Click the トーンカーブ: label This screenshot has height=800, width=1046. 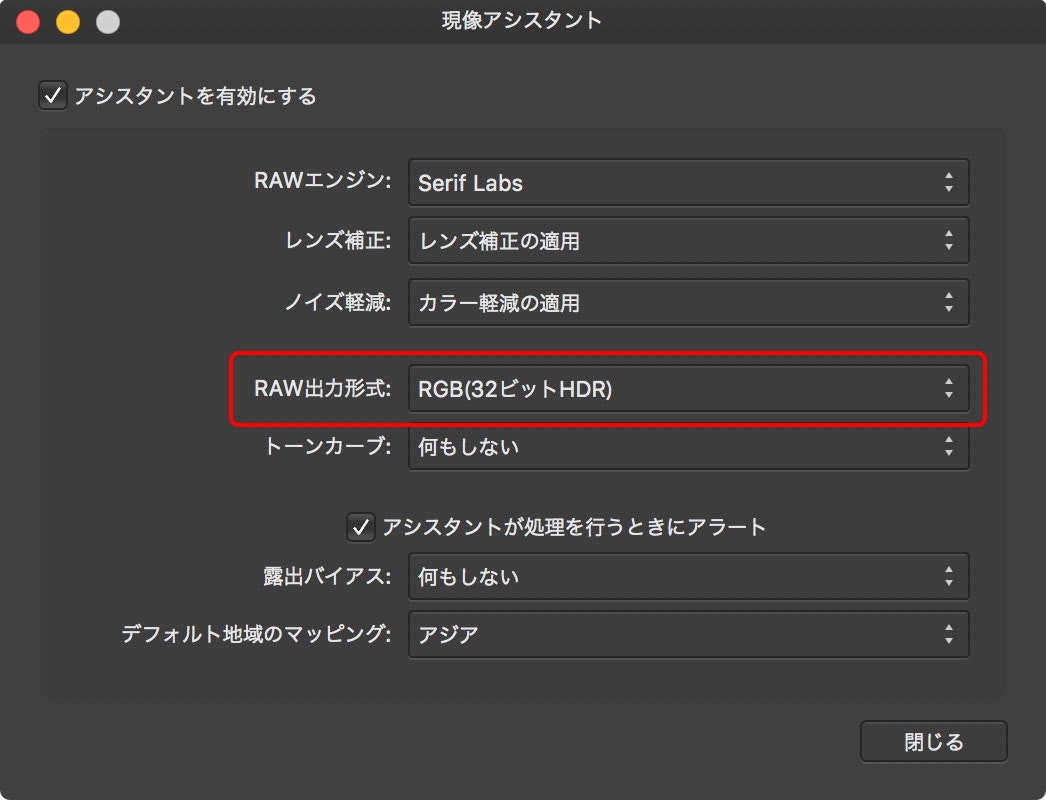[x=328, y=446]
